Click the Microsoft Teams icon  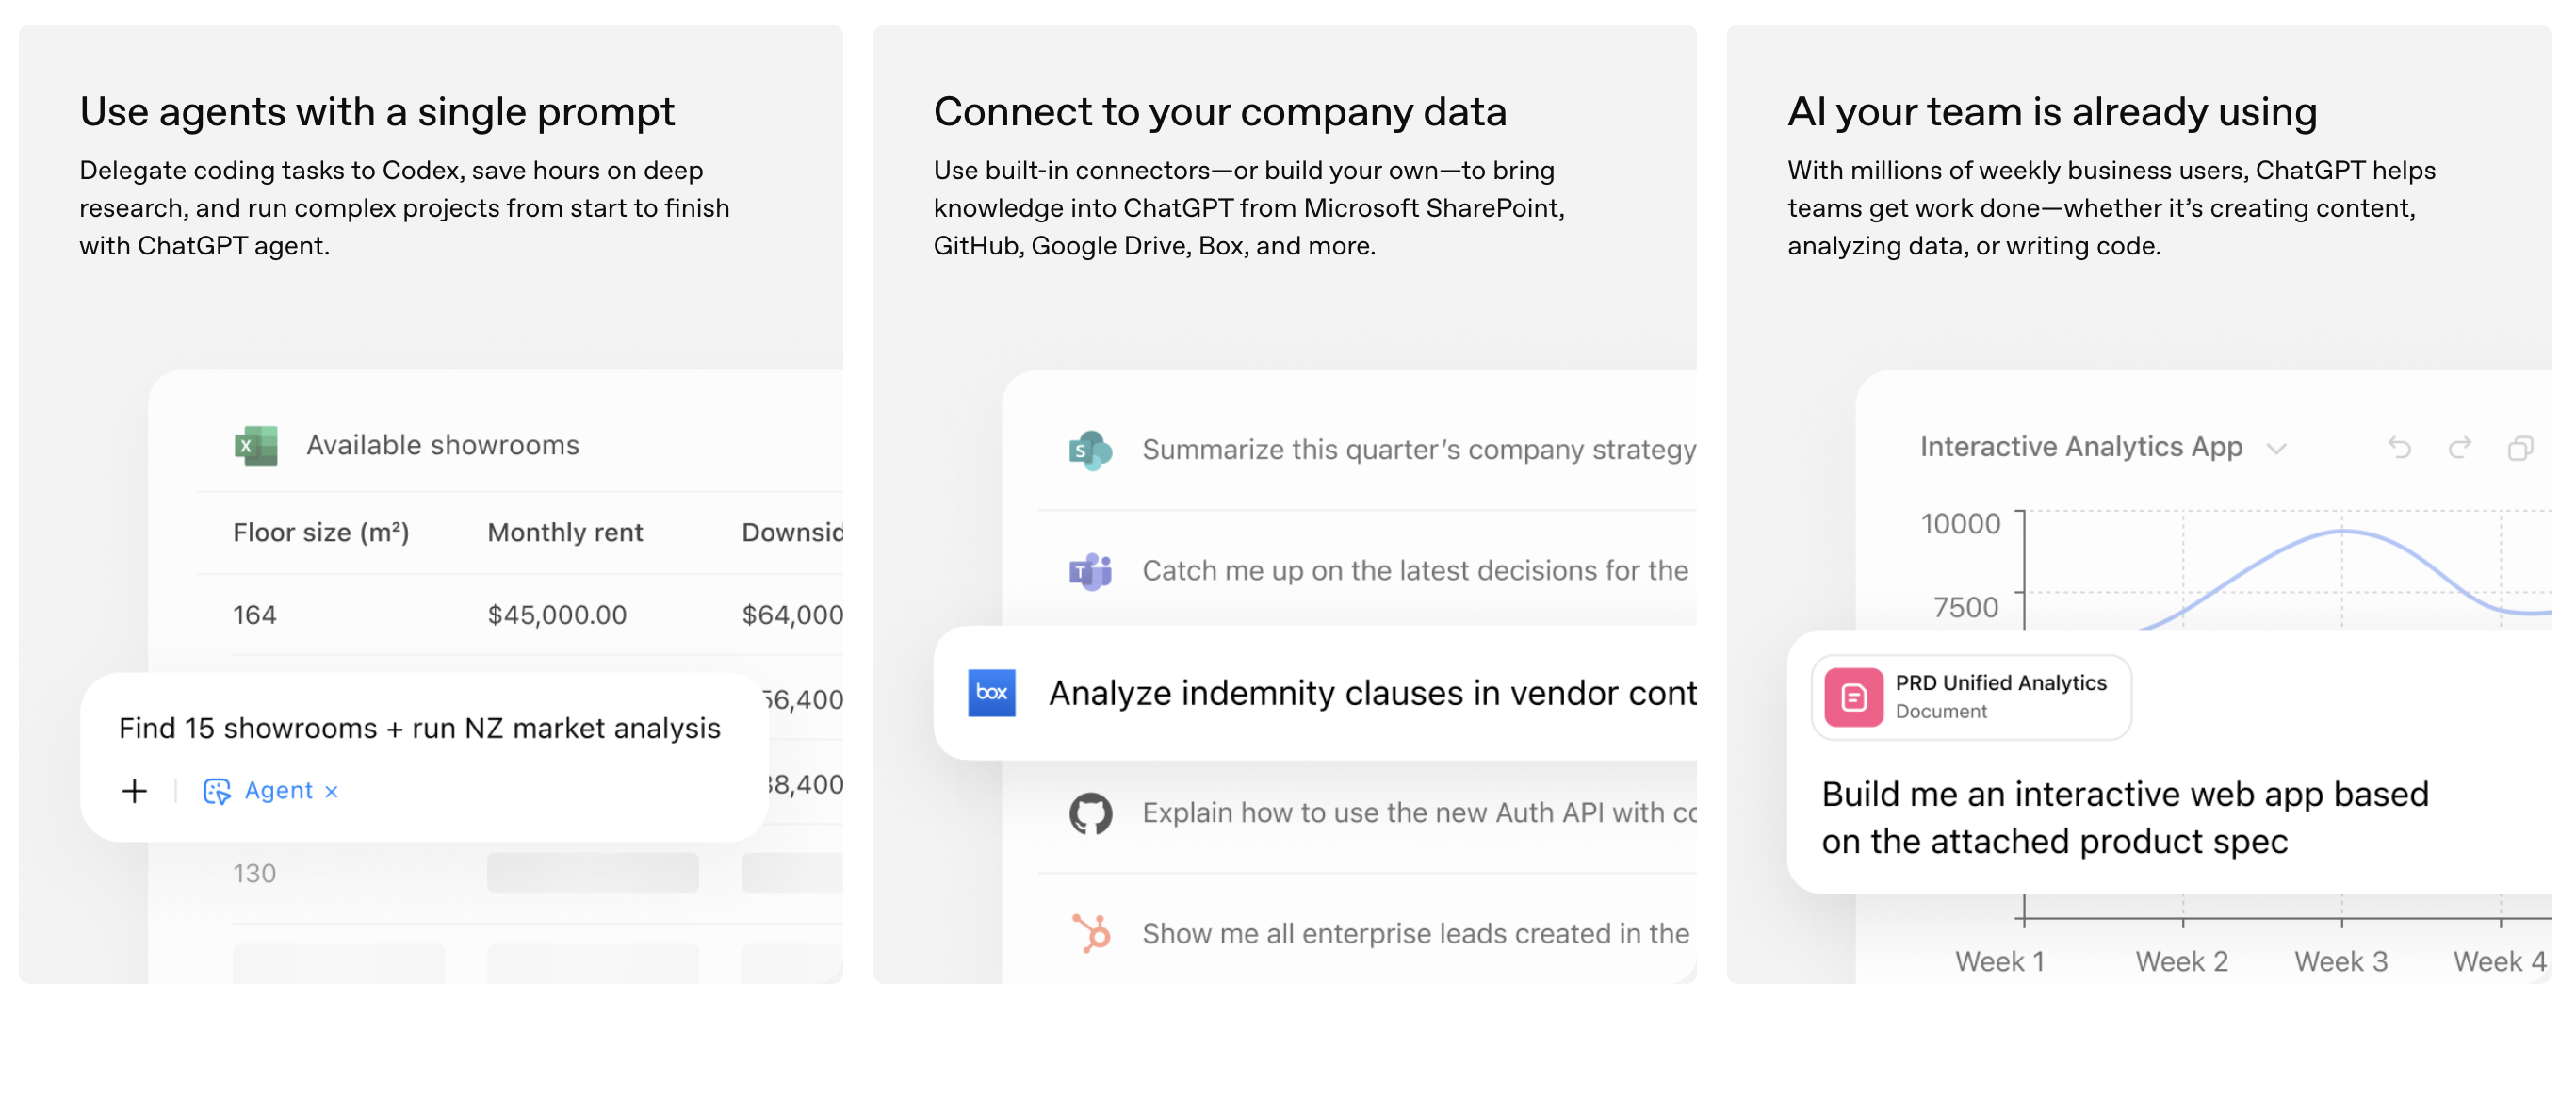coord(1090,571)
